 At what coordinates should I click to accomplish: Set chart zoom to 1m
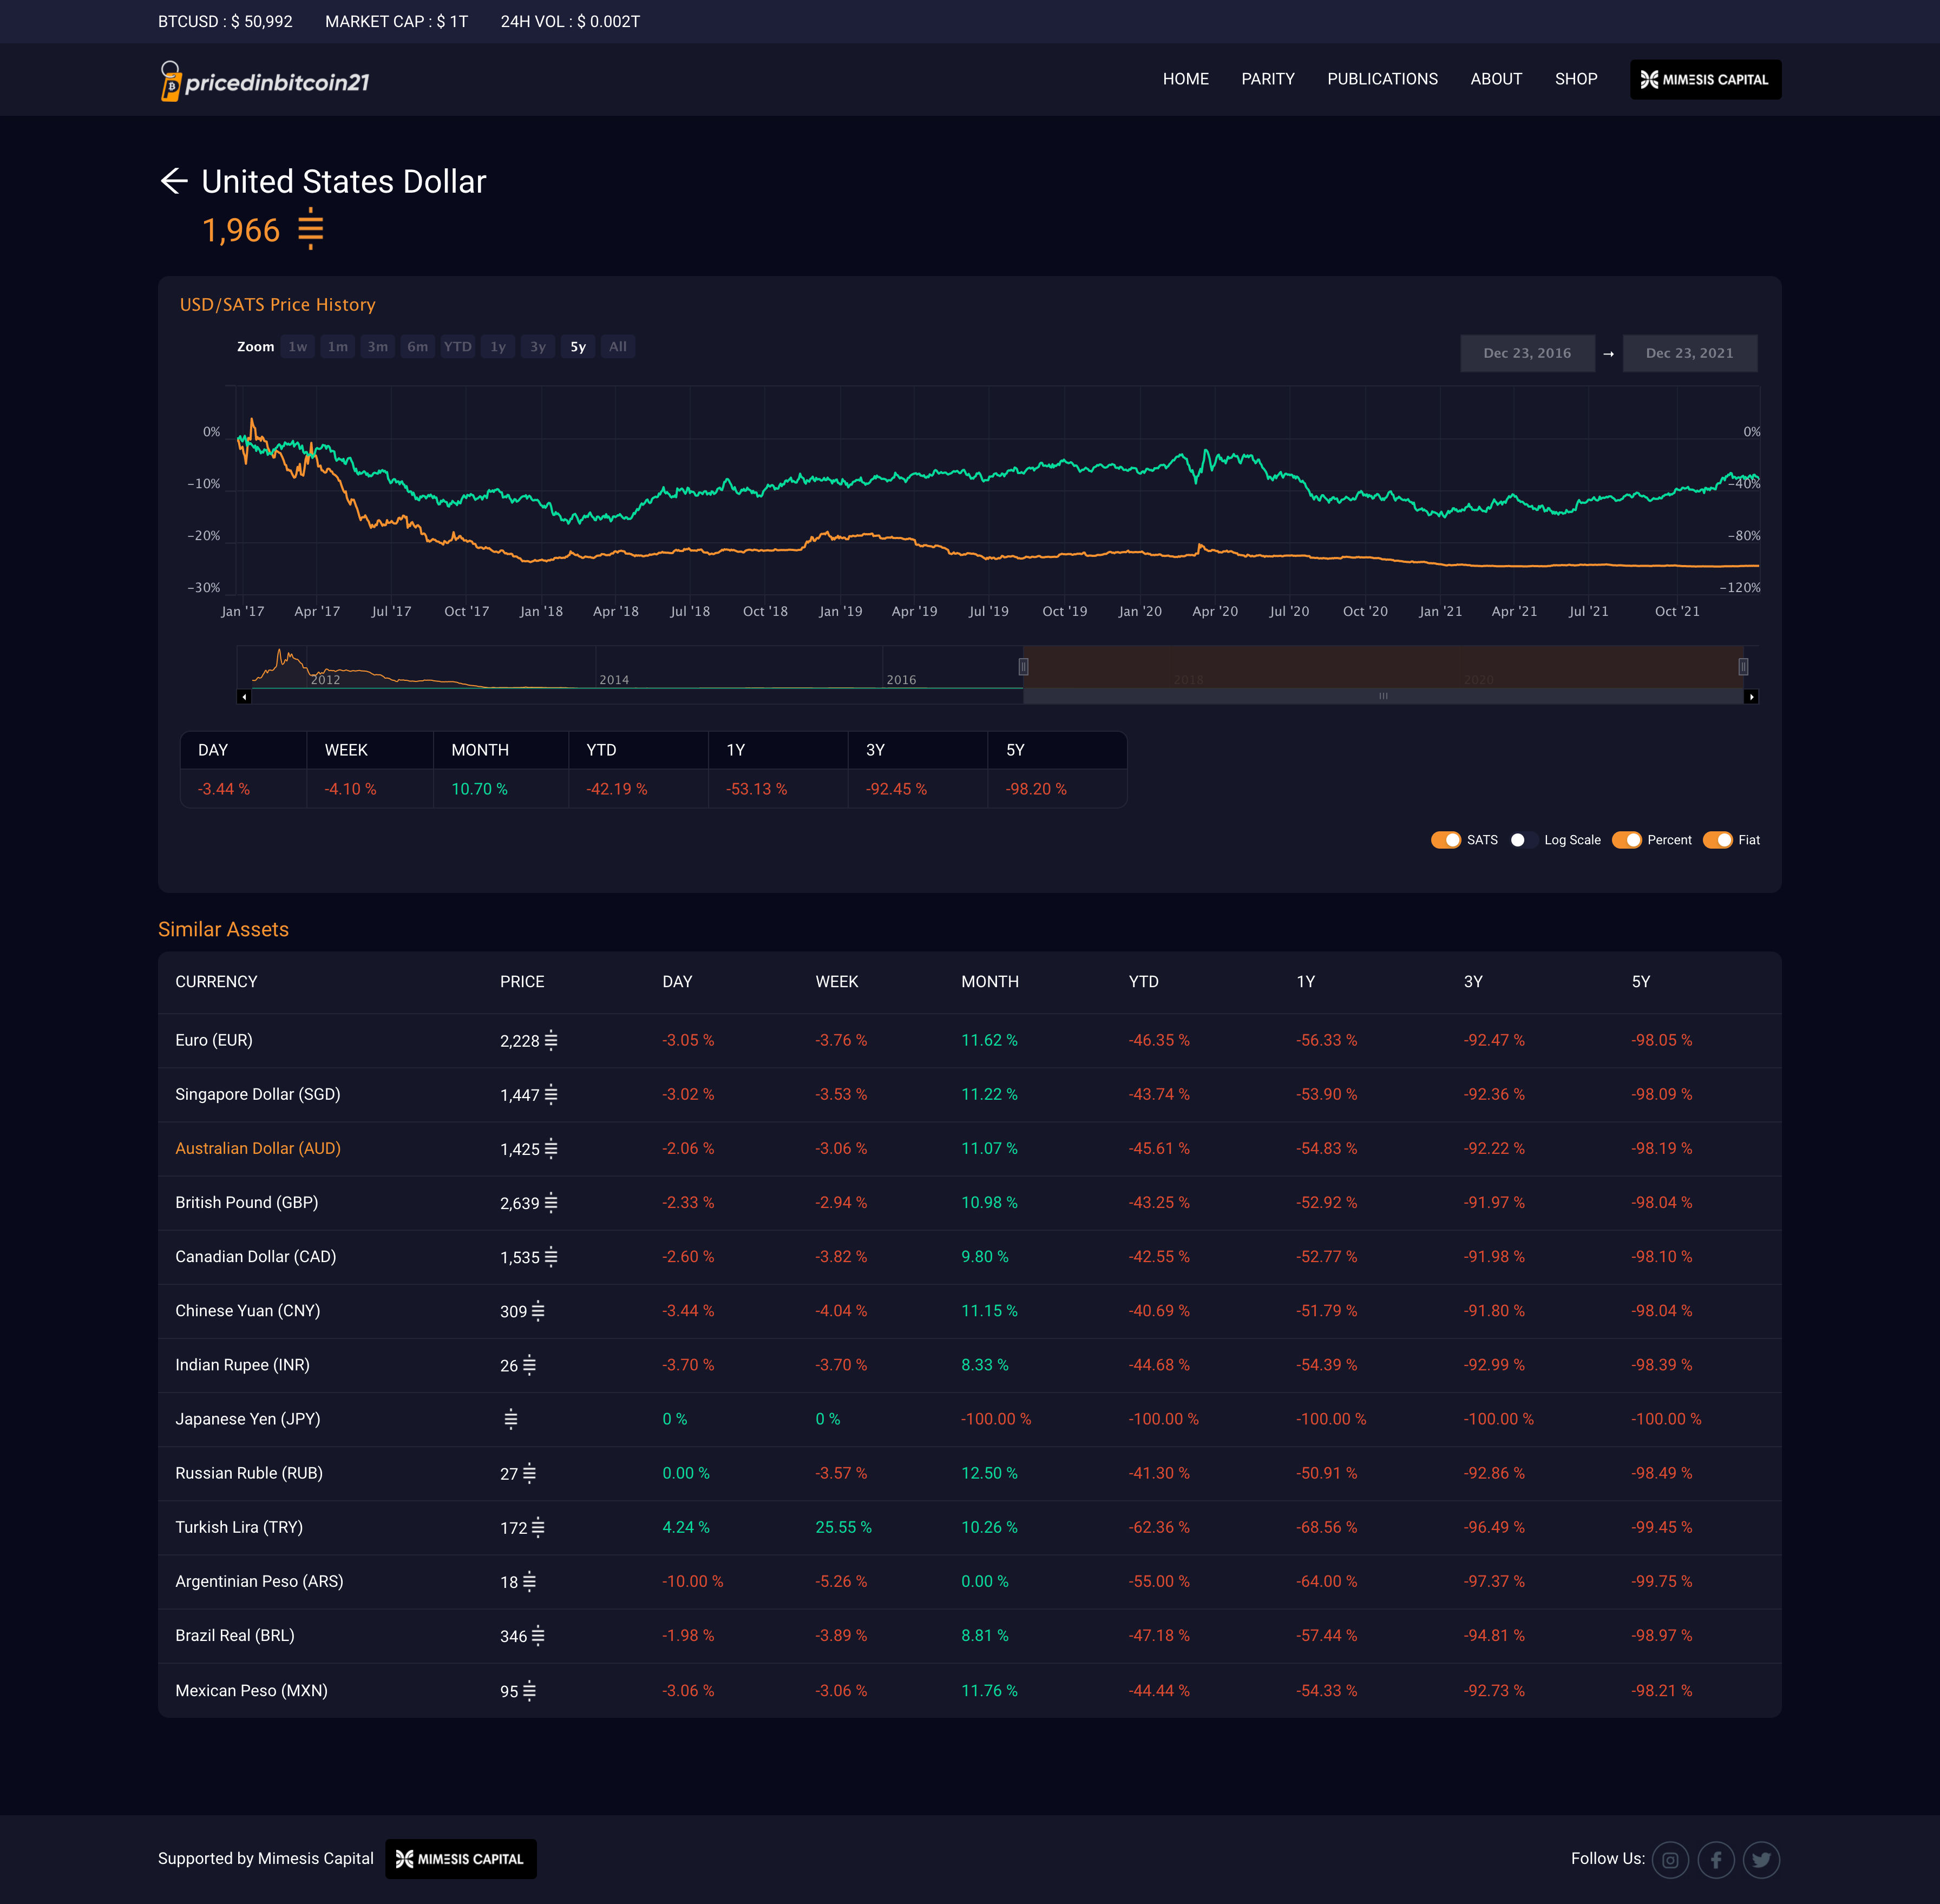[338, 347]
